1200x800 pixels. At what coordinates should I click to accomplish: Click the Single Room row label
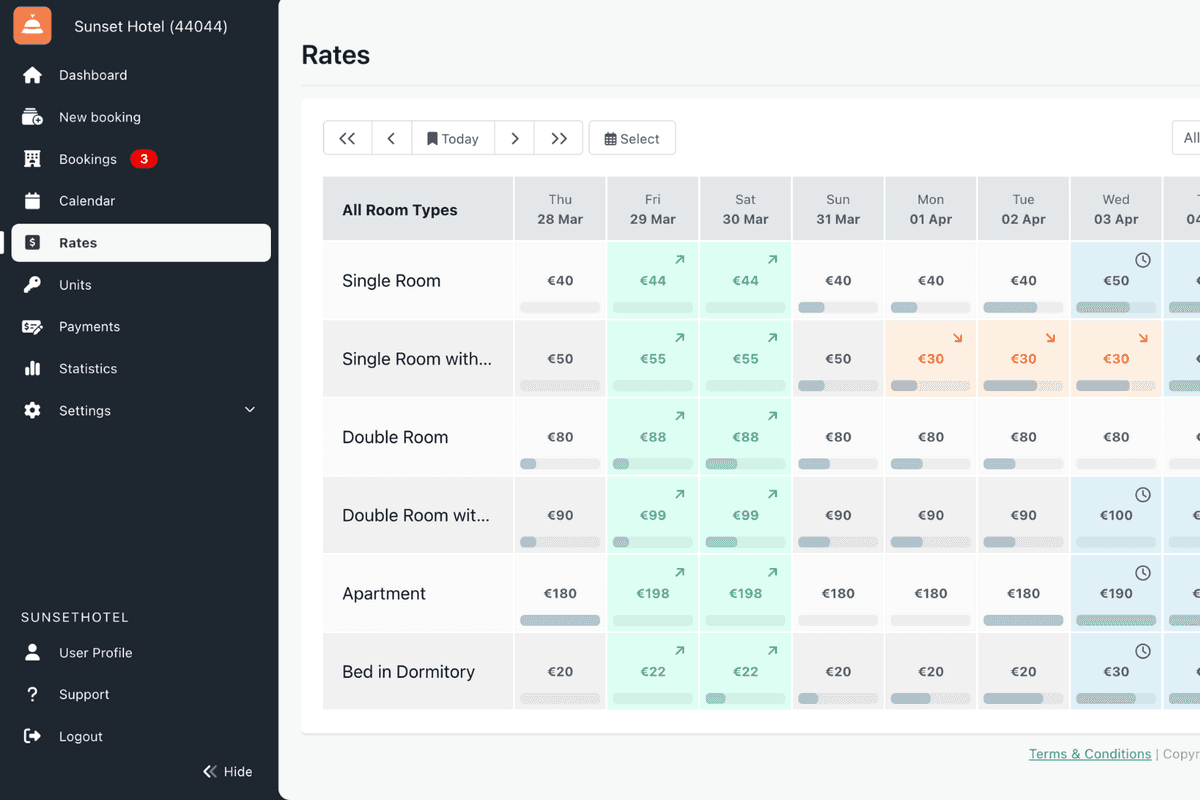(x=391, y=281)
